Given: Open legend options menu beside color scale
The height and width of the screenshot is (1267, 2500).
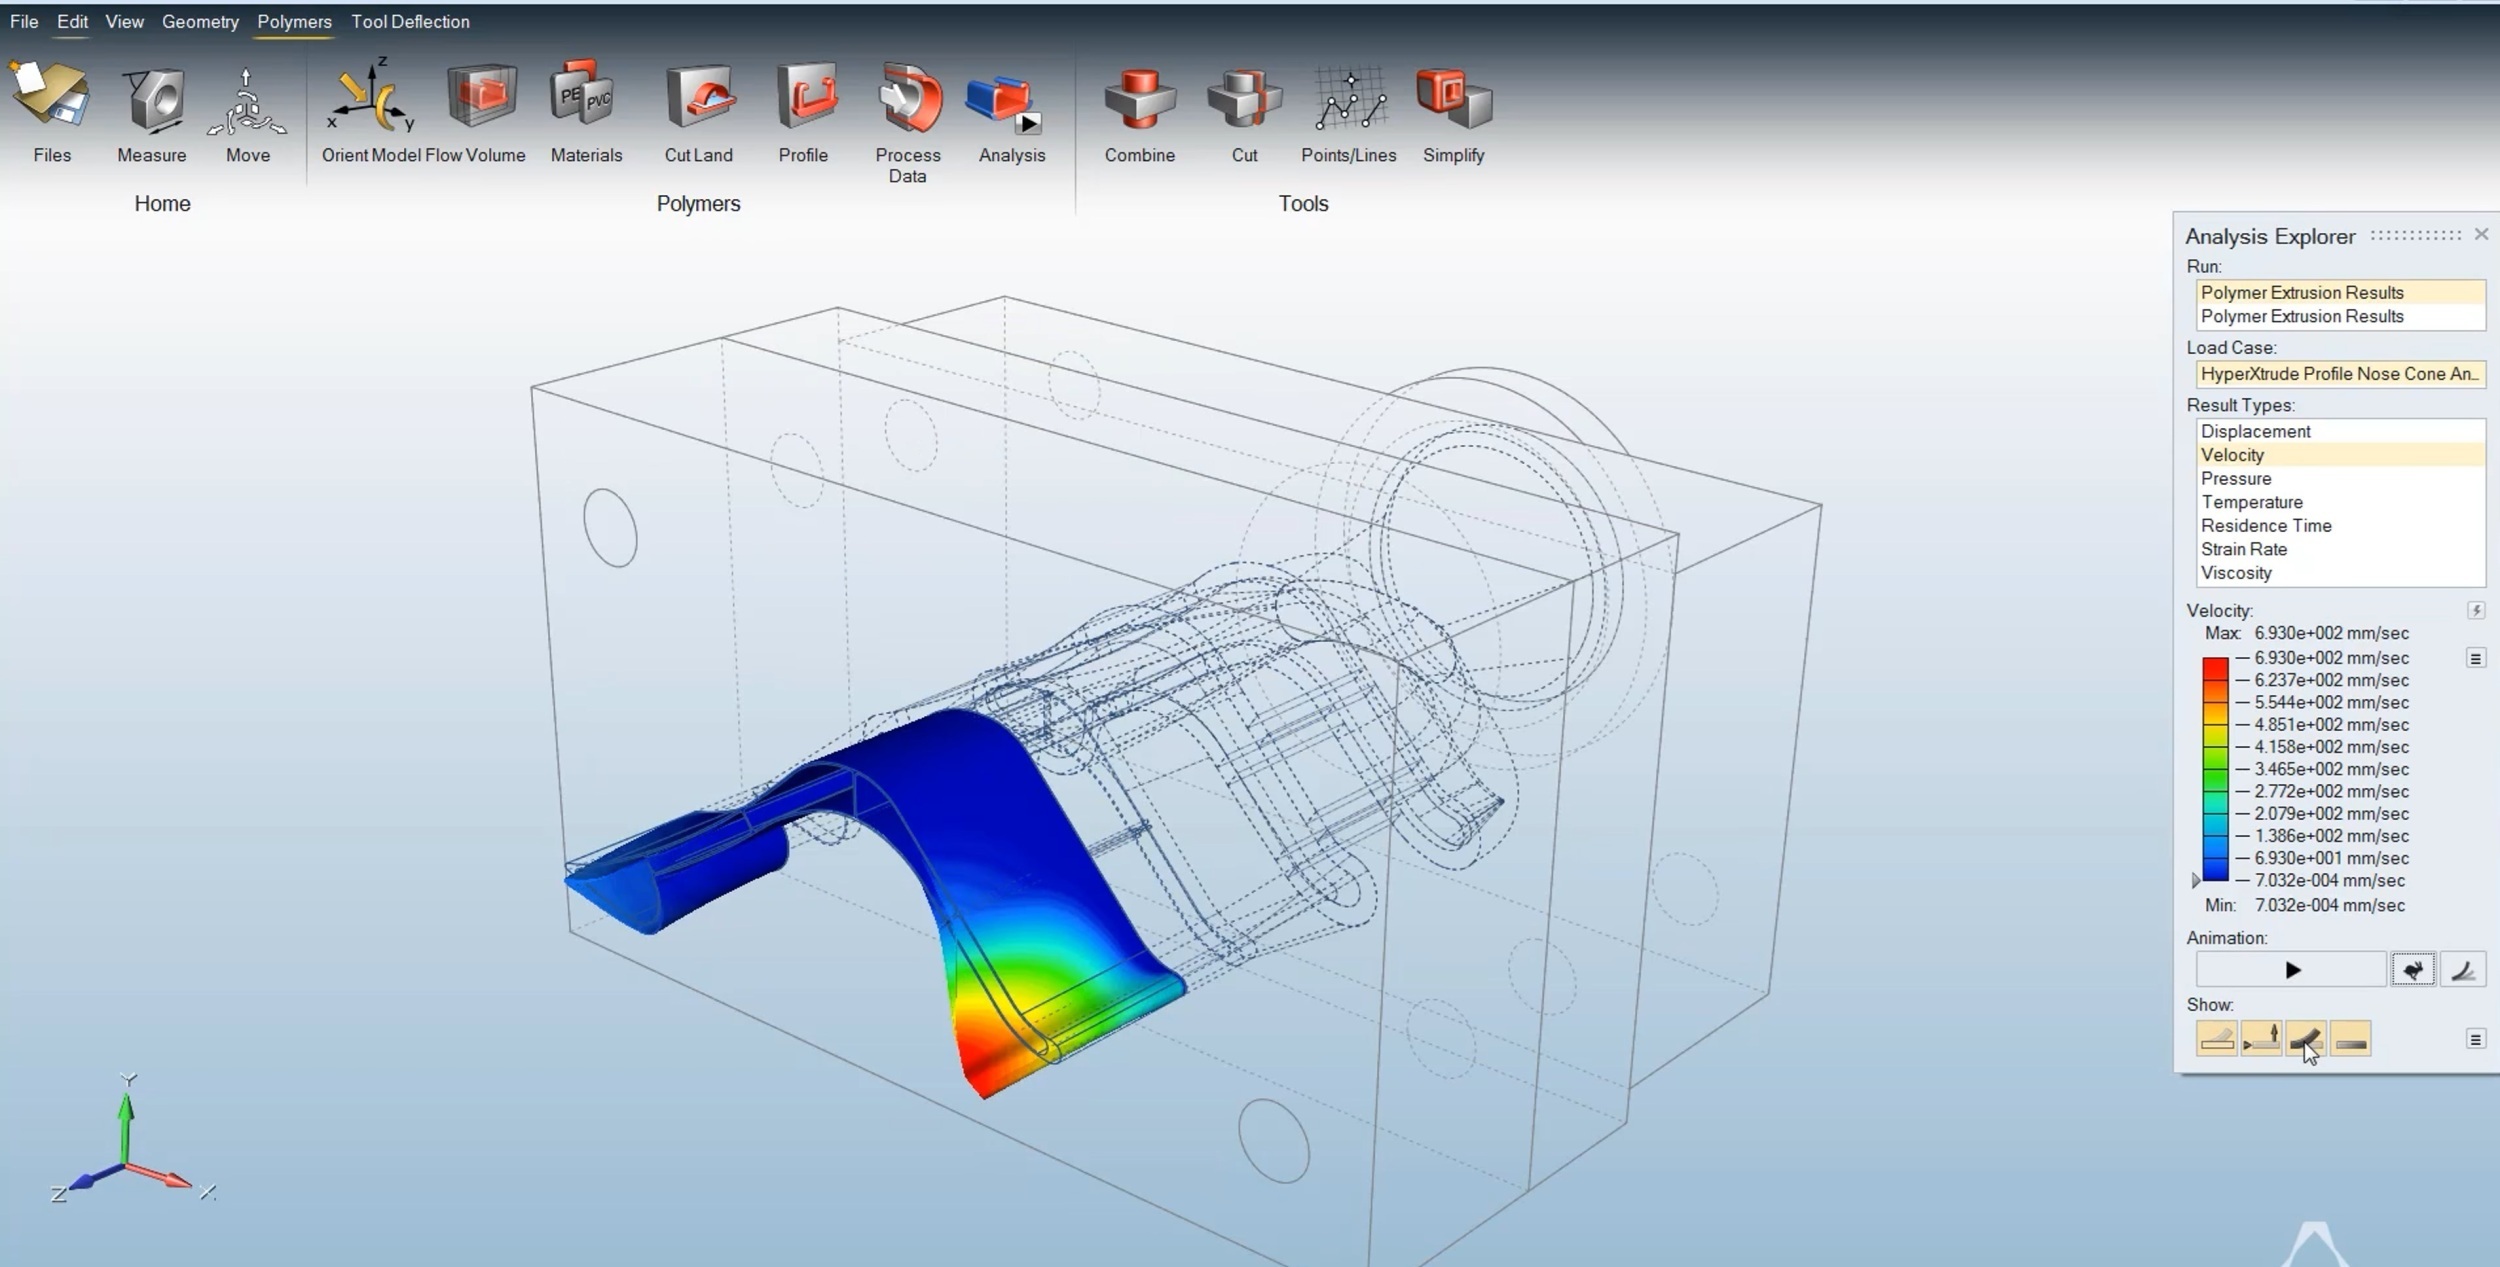Looking at the screenshot, I should [2475, 658].
